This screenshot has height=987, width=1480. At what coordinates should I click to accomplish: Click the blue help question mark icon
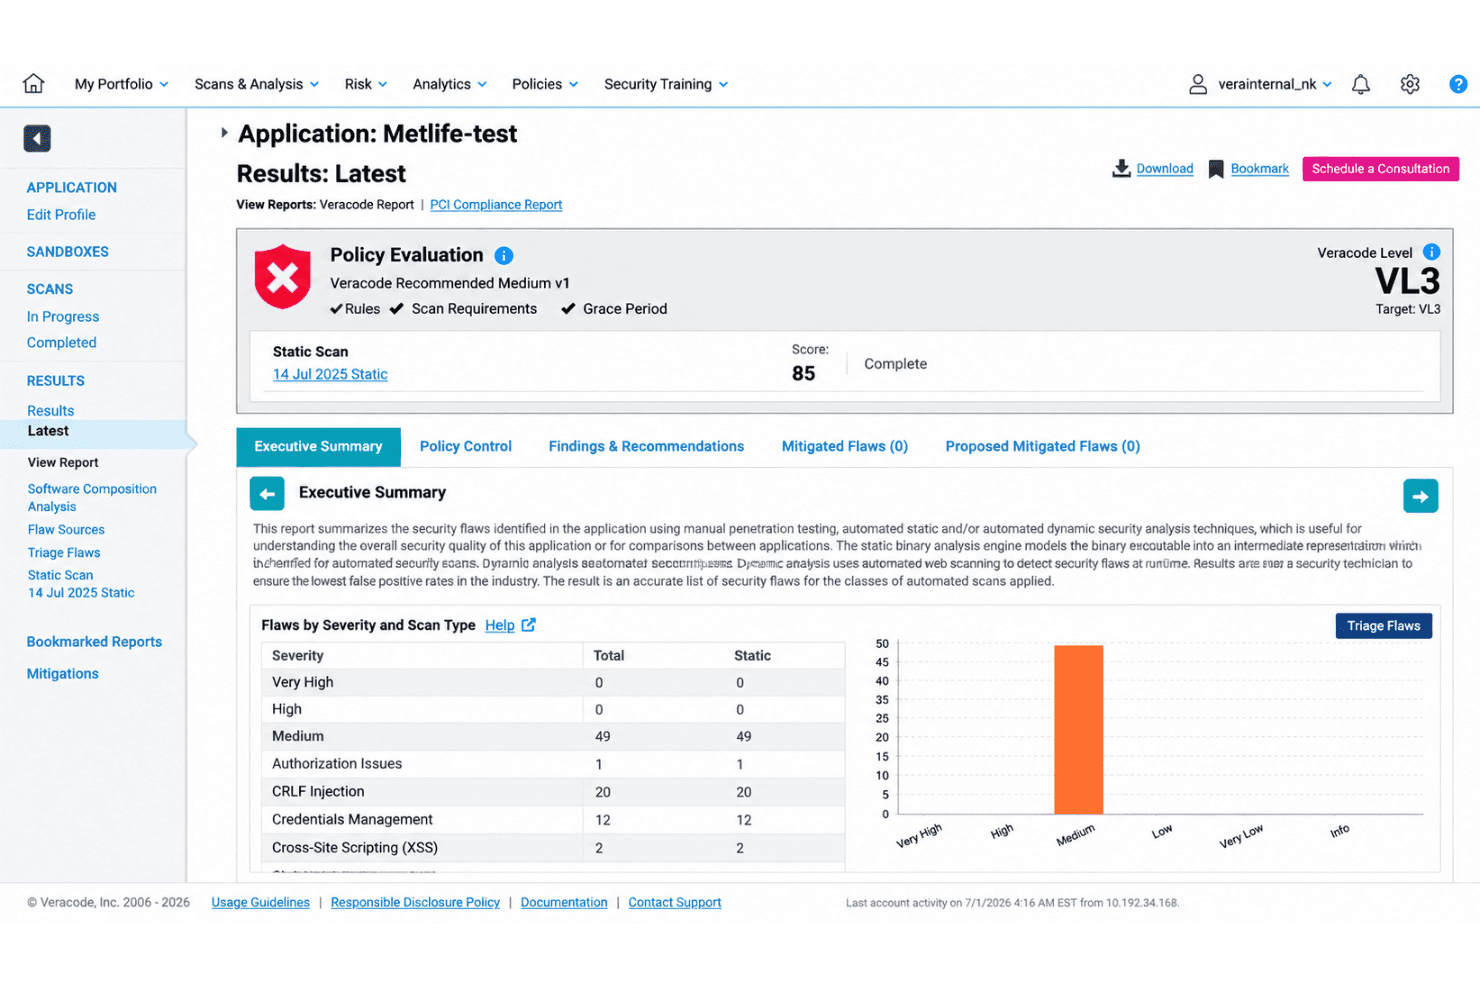click(1458, 84)
